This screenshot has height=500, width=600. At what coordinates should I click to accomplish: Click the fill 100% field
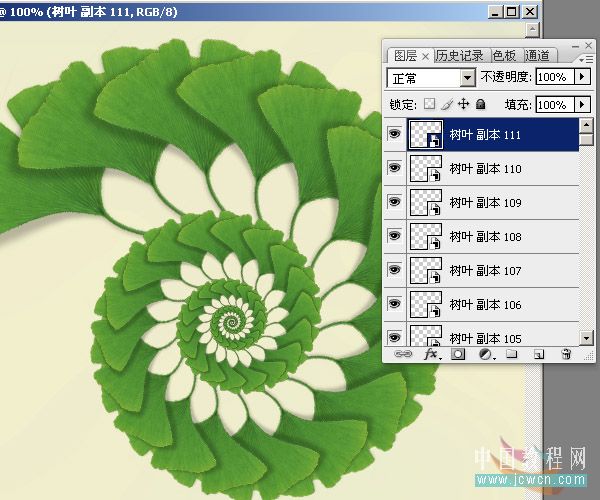click(x=555, y=104)
